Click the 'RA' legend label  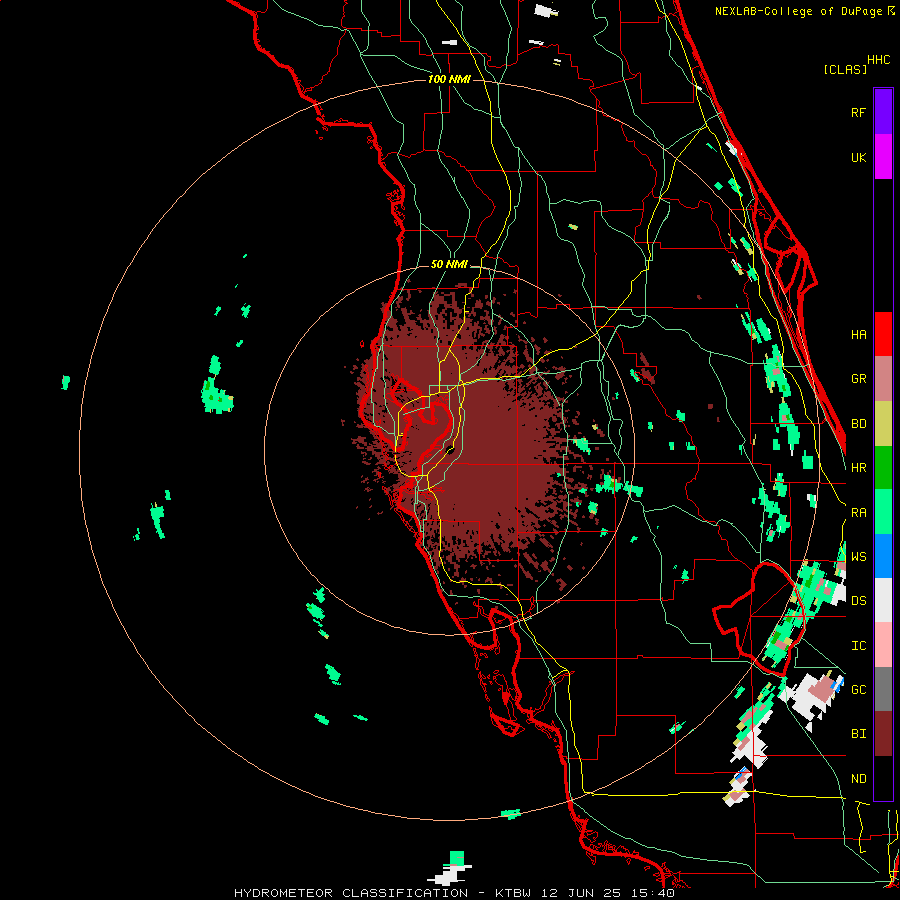858,512
